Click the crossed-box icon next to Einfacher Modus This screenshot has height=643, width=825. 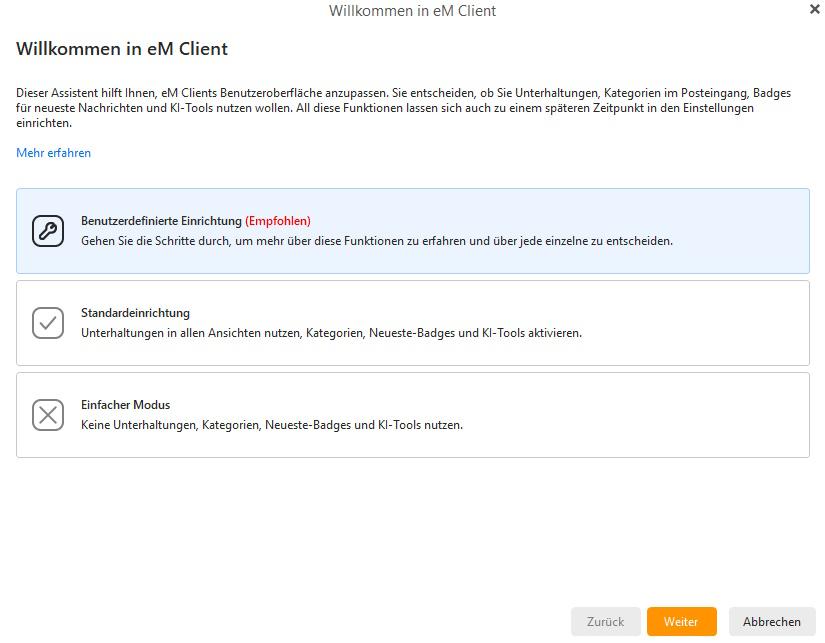pyautogui.click(x=47, y=415)
